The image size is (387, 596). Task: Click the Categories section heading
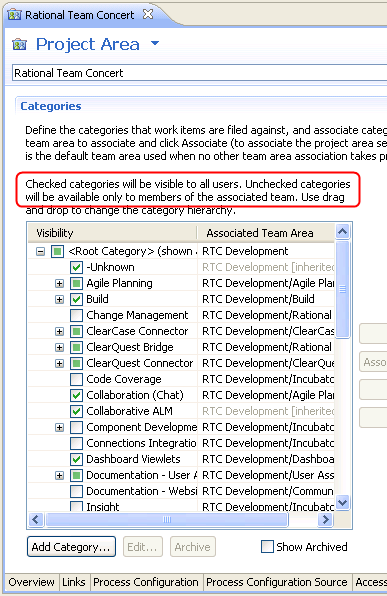(x=51, y=106)
